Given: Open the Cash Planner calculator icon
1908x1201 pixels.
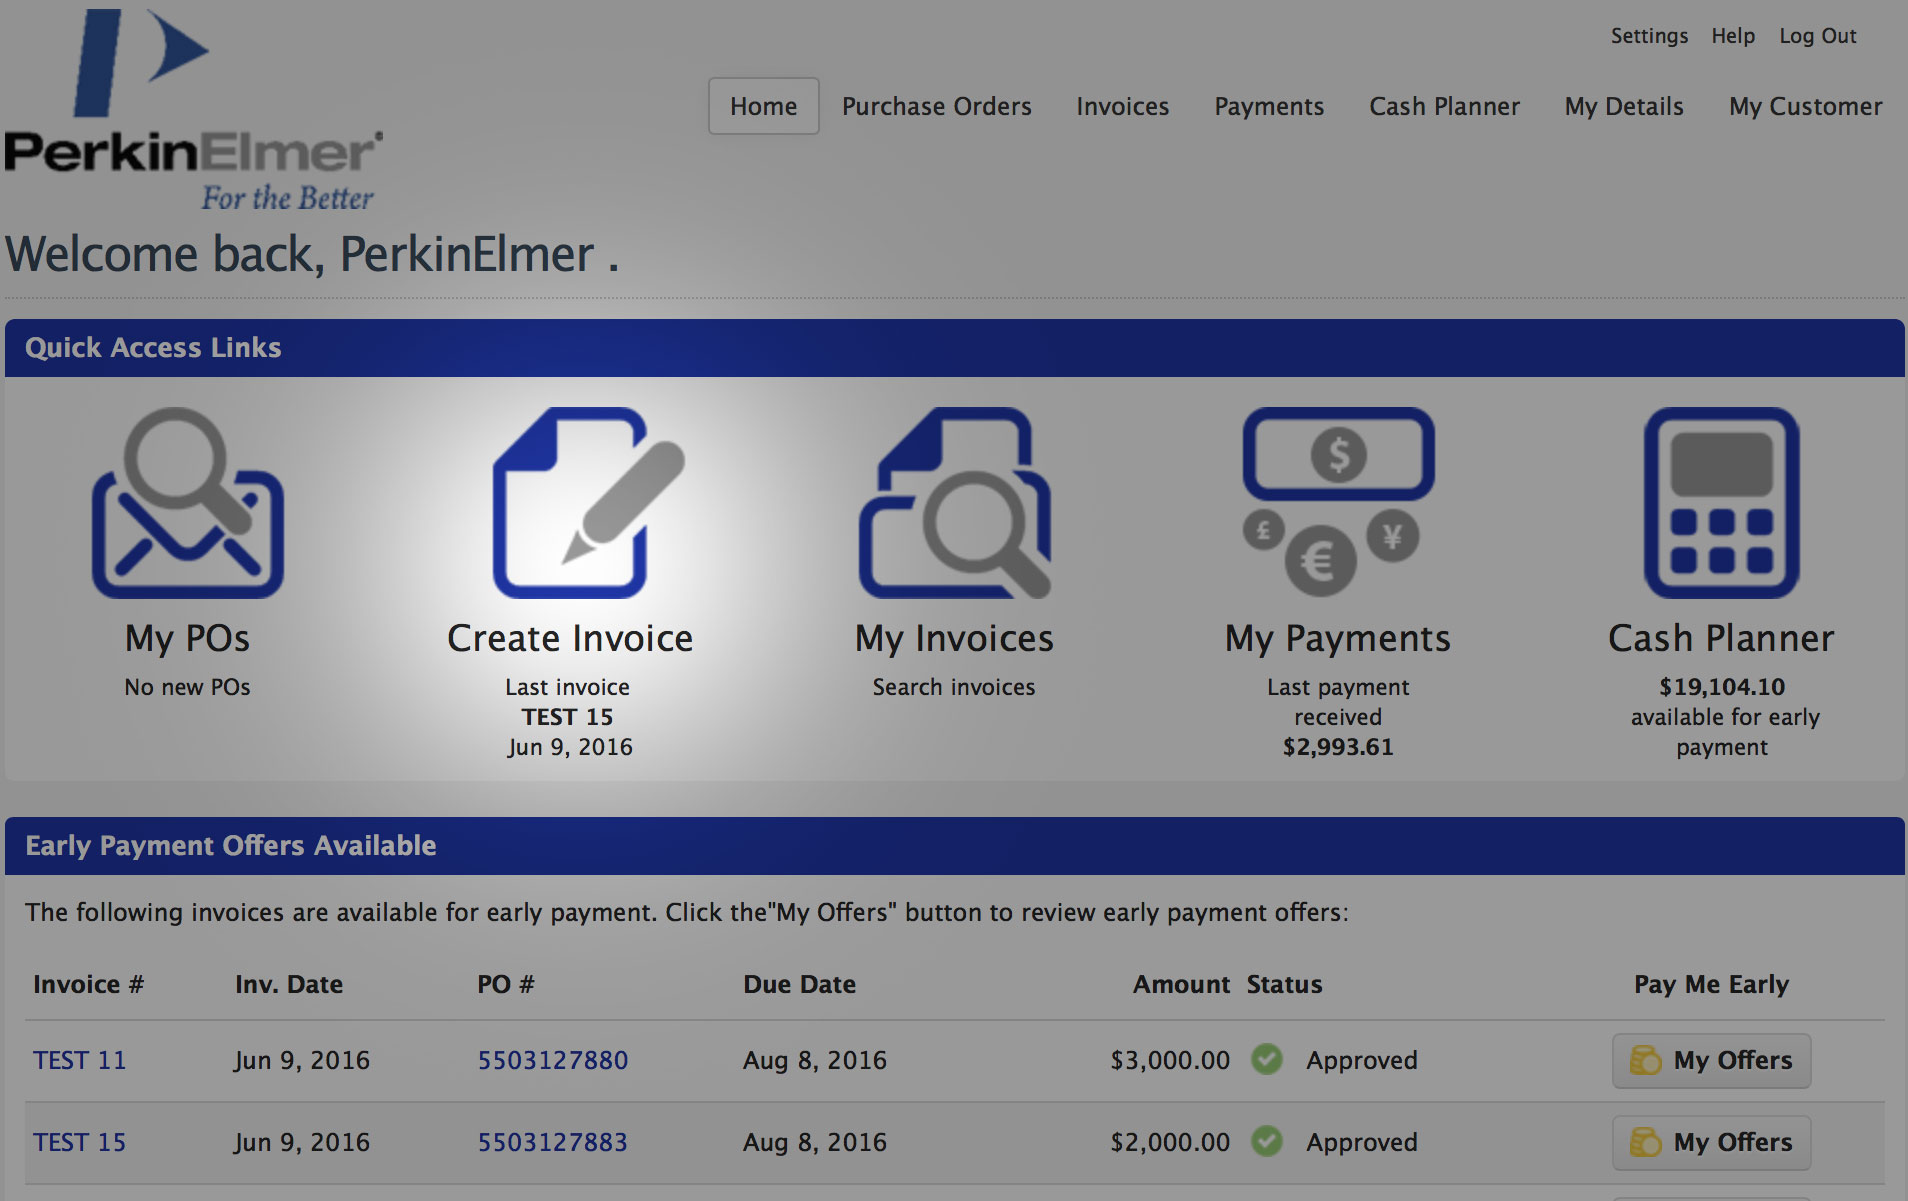Looking at the screenshot, I should point(1722,502).
